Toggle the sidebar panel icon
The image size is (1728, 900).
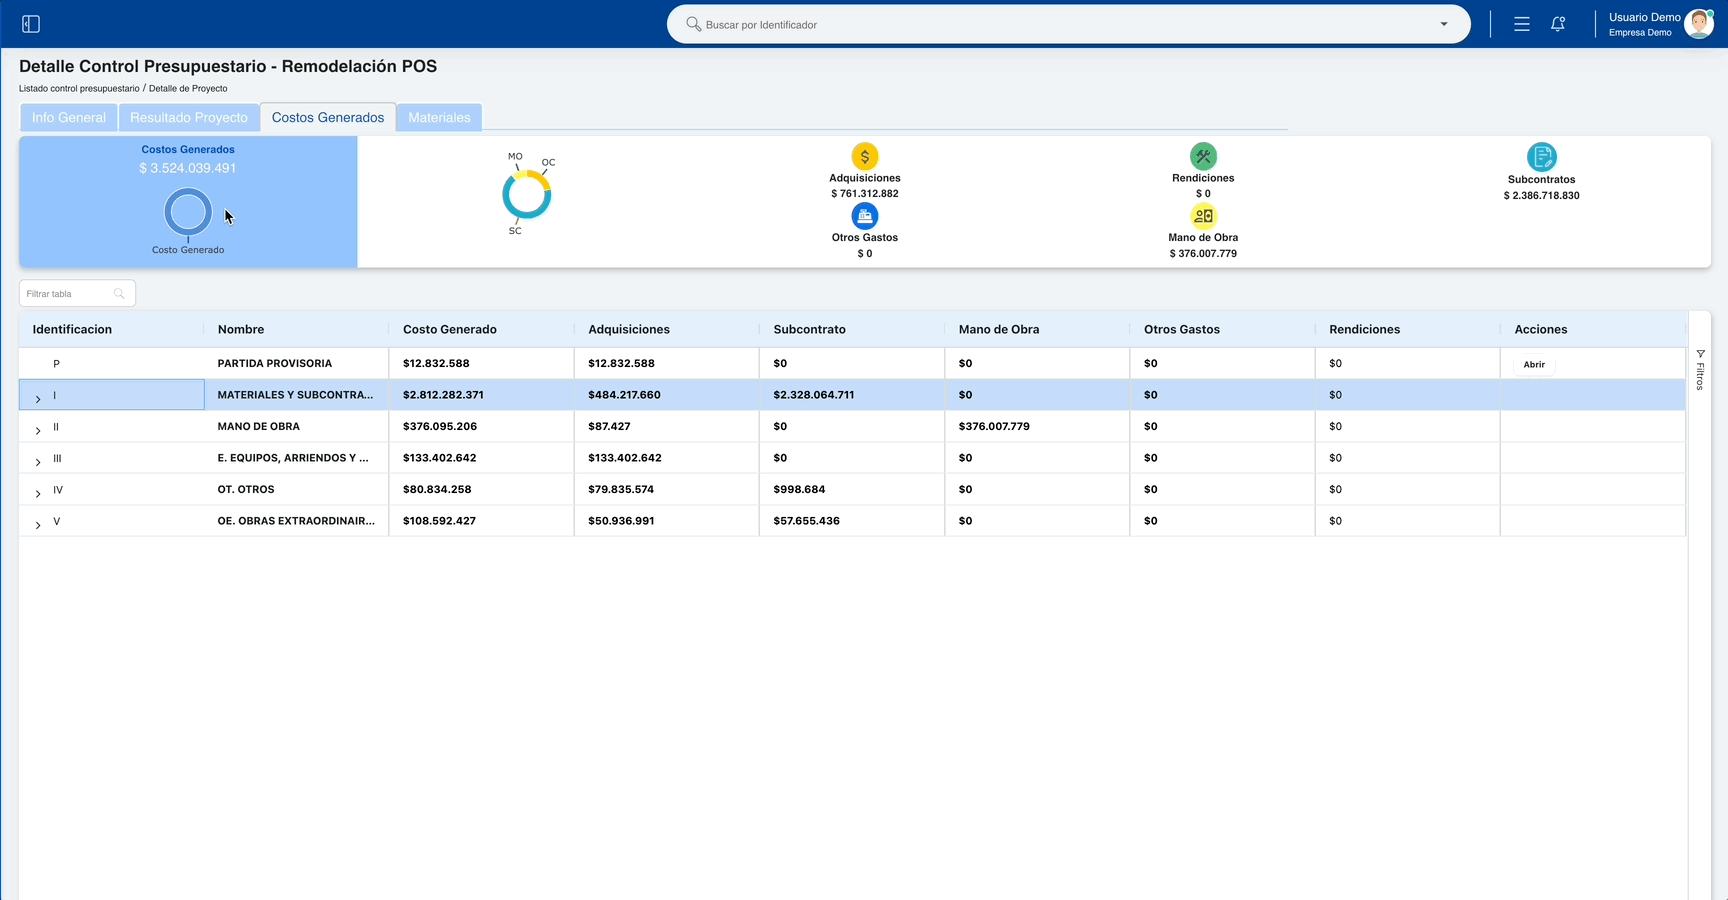tap(31, 24)
